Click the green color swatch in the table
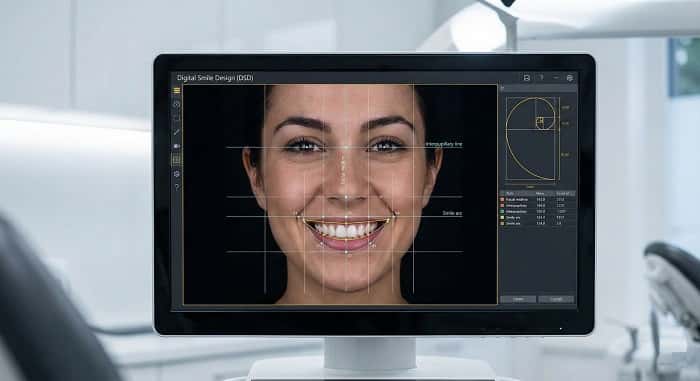 click(502, 211)
